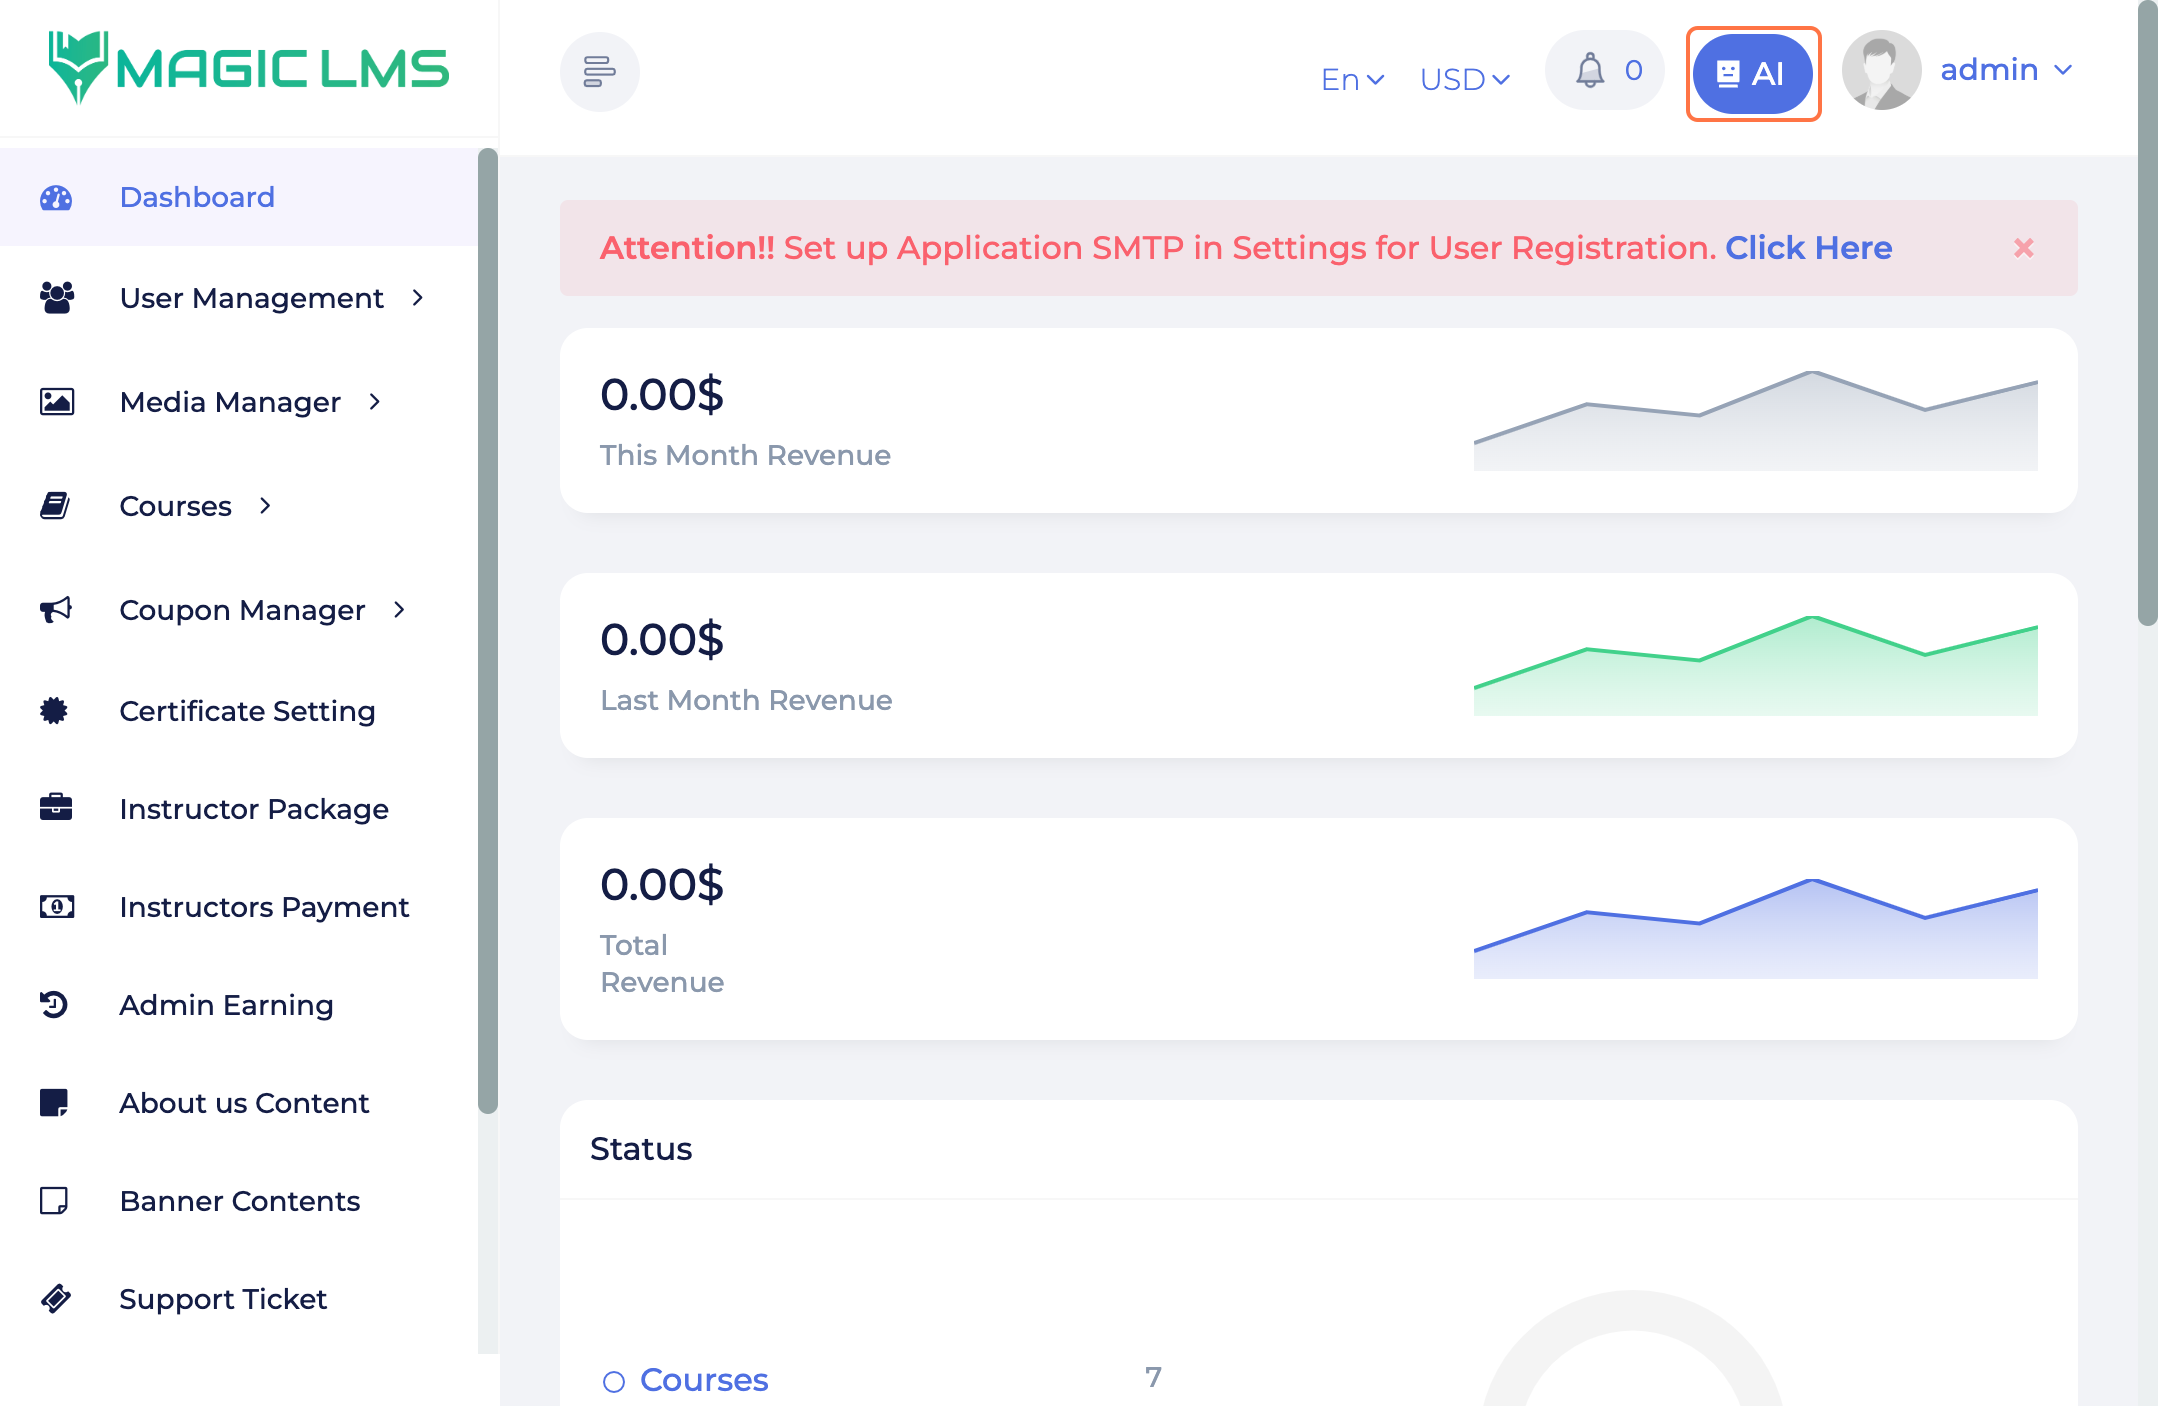Click the AI assistant button
The width and height of the screenshot is (2158, 1406).
(1752, 74)
